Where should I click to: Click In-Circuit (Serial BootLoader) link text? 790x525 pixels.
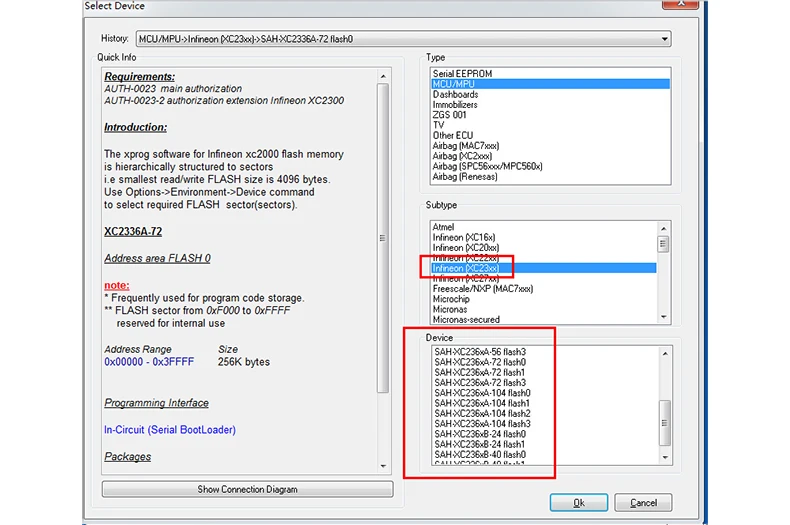(x=170, y=430)
